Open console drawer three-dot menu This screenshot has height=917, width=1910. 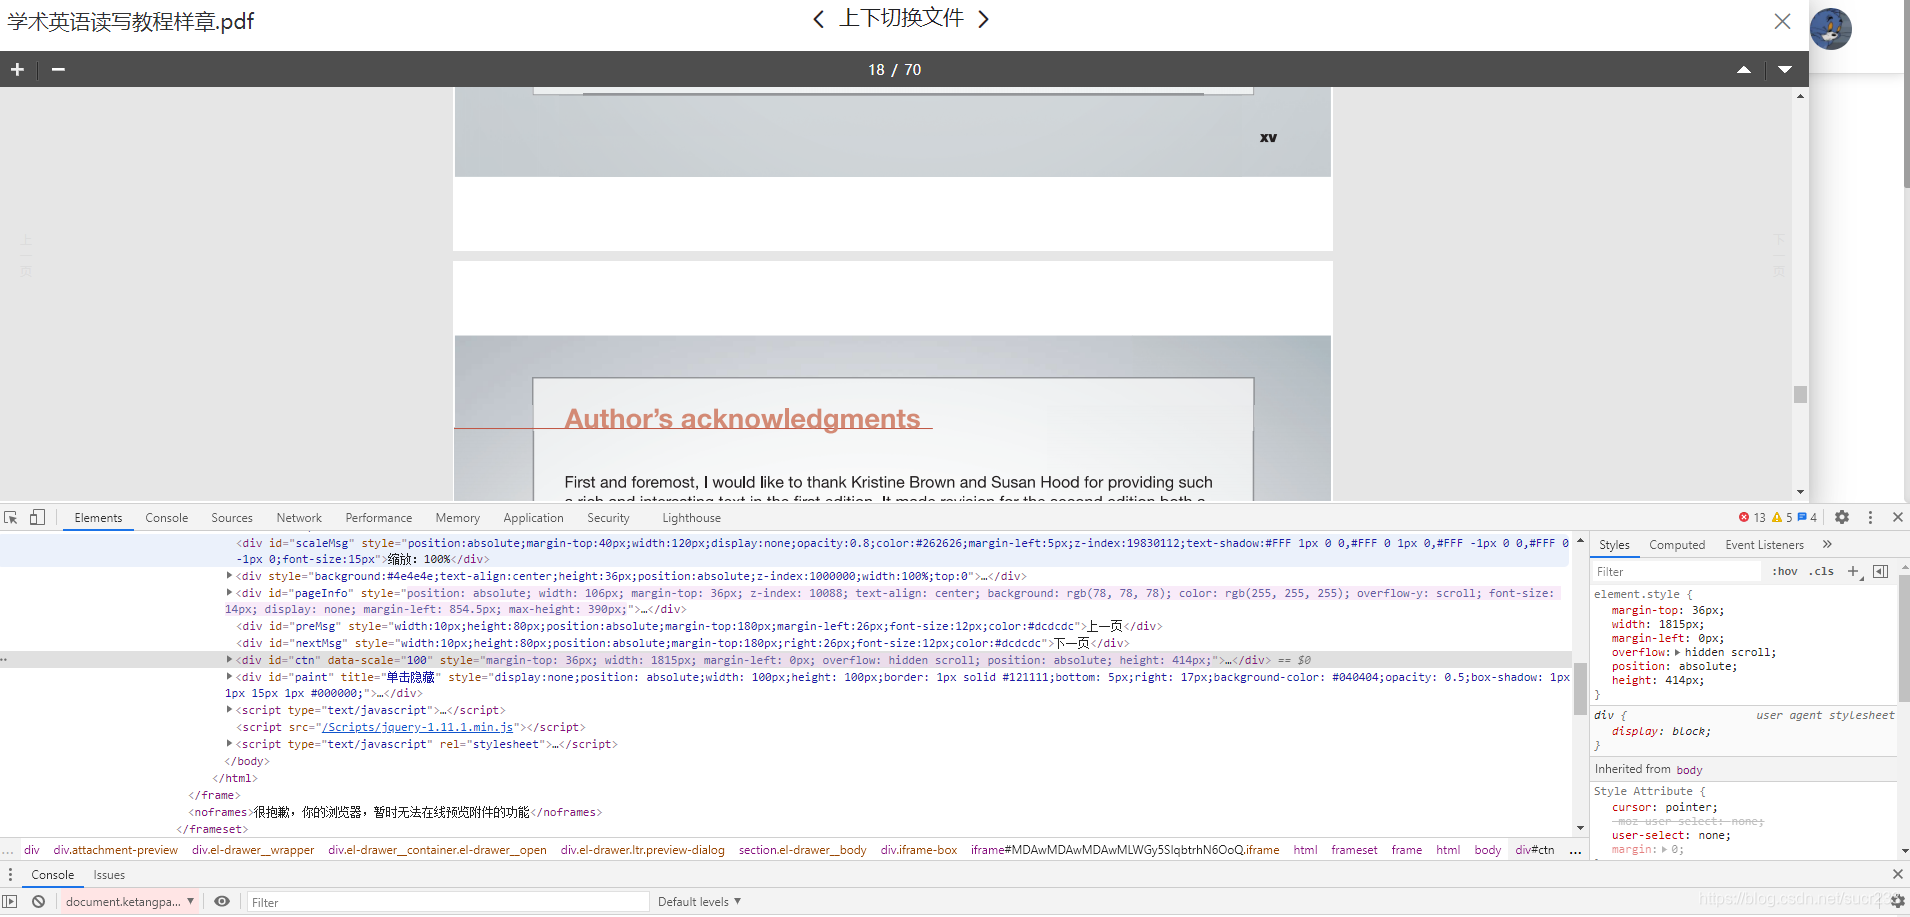(10, 874)
